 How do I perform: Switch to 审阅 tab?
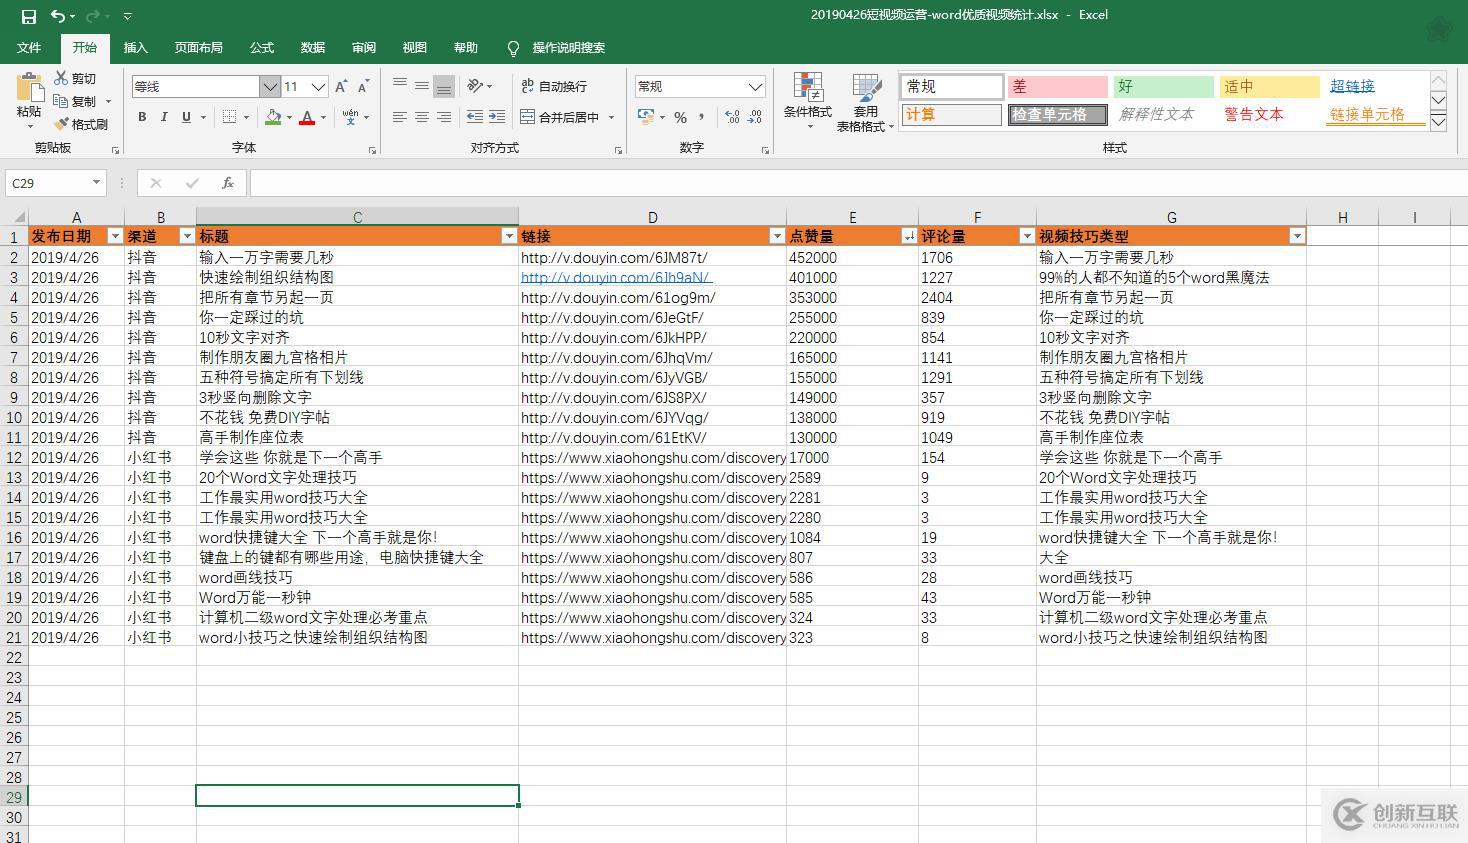[x=364, y=48]
